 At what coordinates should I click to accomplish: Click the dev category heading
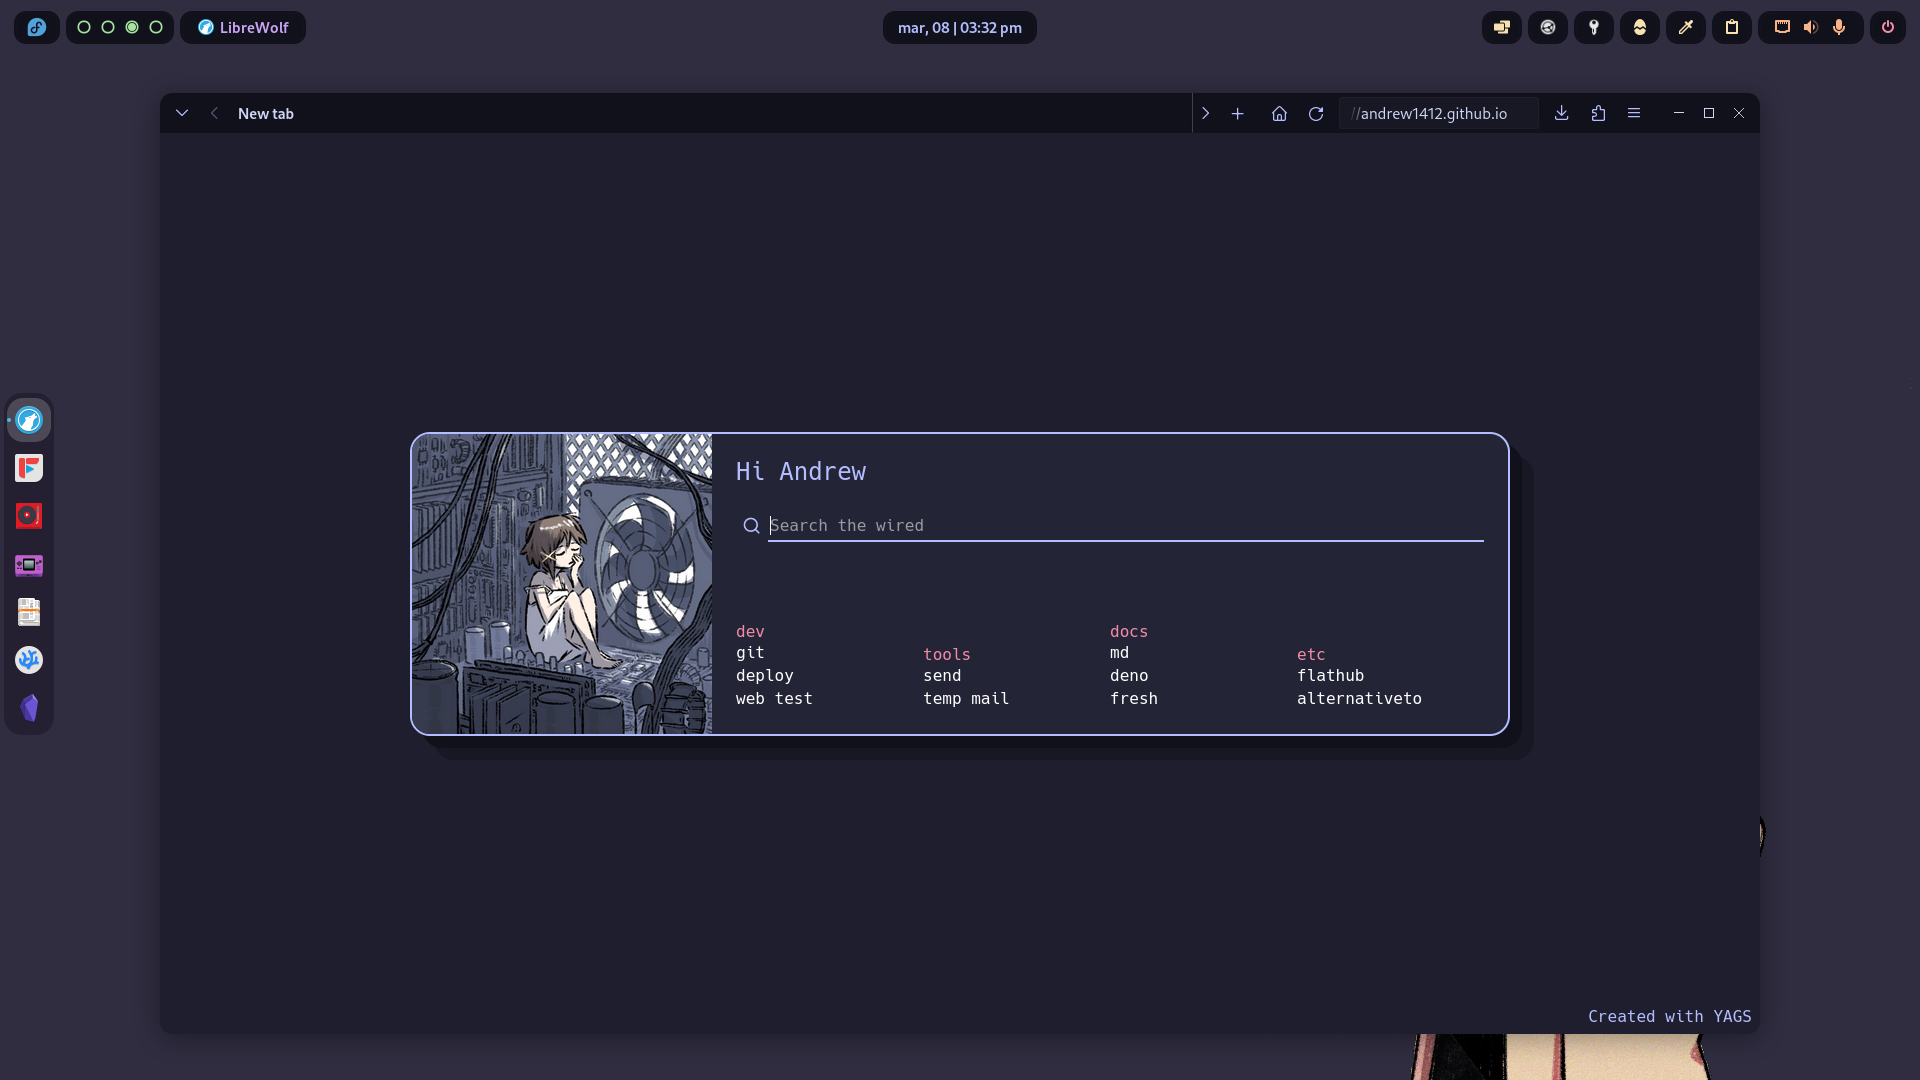click(x=750, y=632)
